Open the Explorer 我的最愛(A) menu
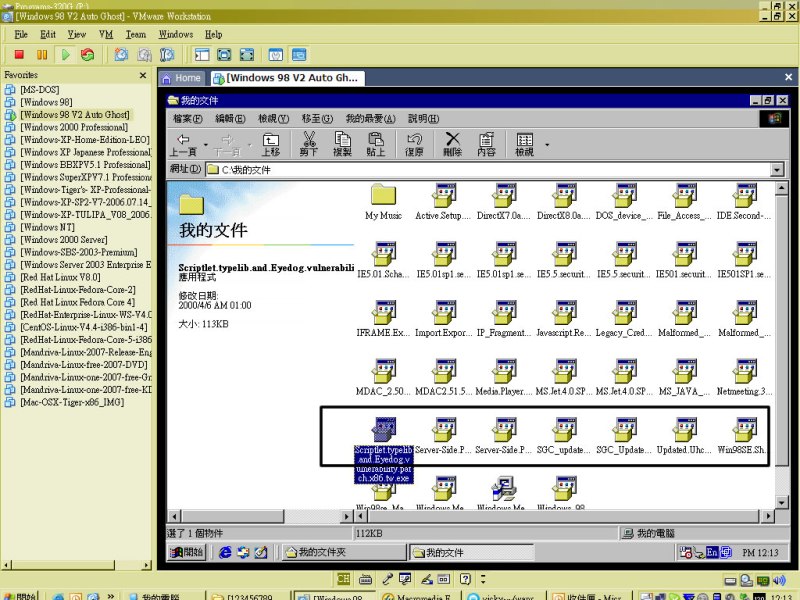 [x=370, y=119]
